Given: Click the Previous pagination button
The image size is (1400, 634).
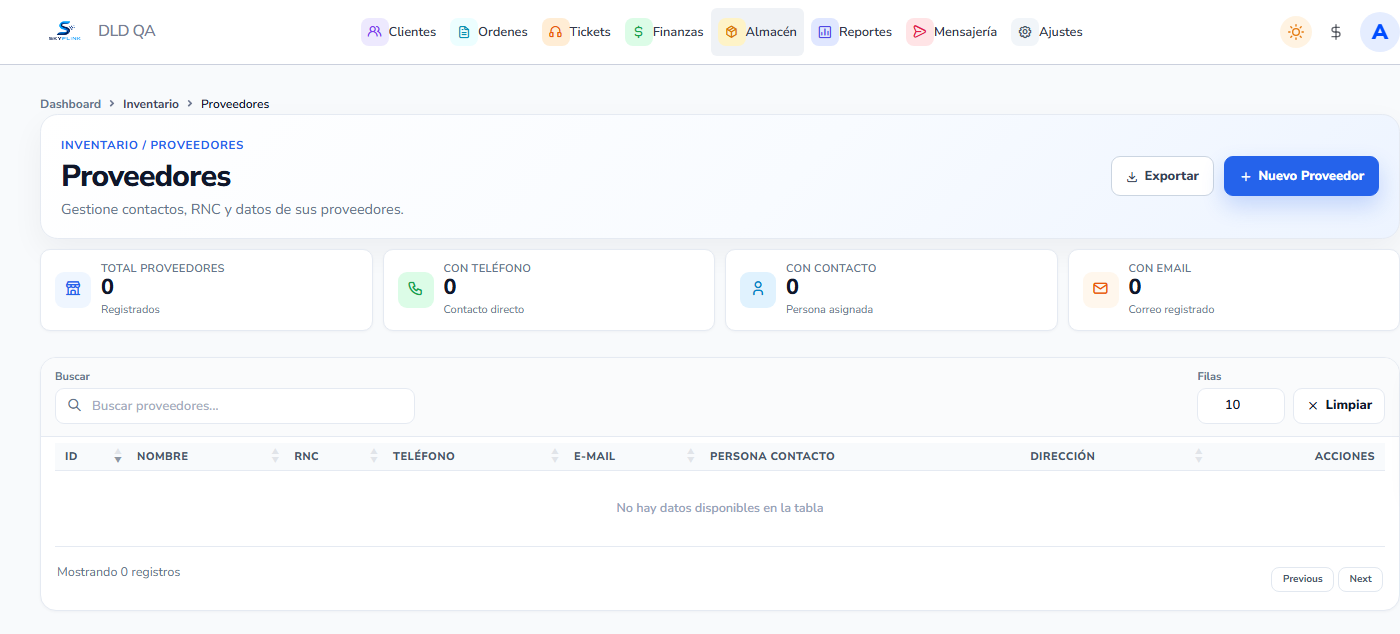Looking at the screenshot, I should (1302, 579).
